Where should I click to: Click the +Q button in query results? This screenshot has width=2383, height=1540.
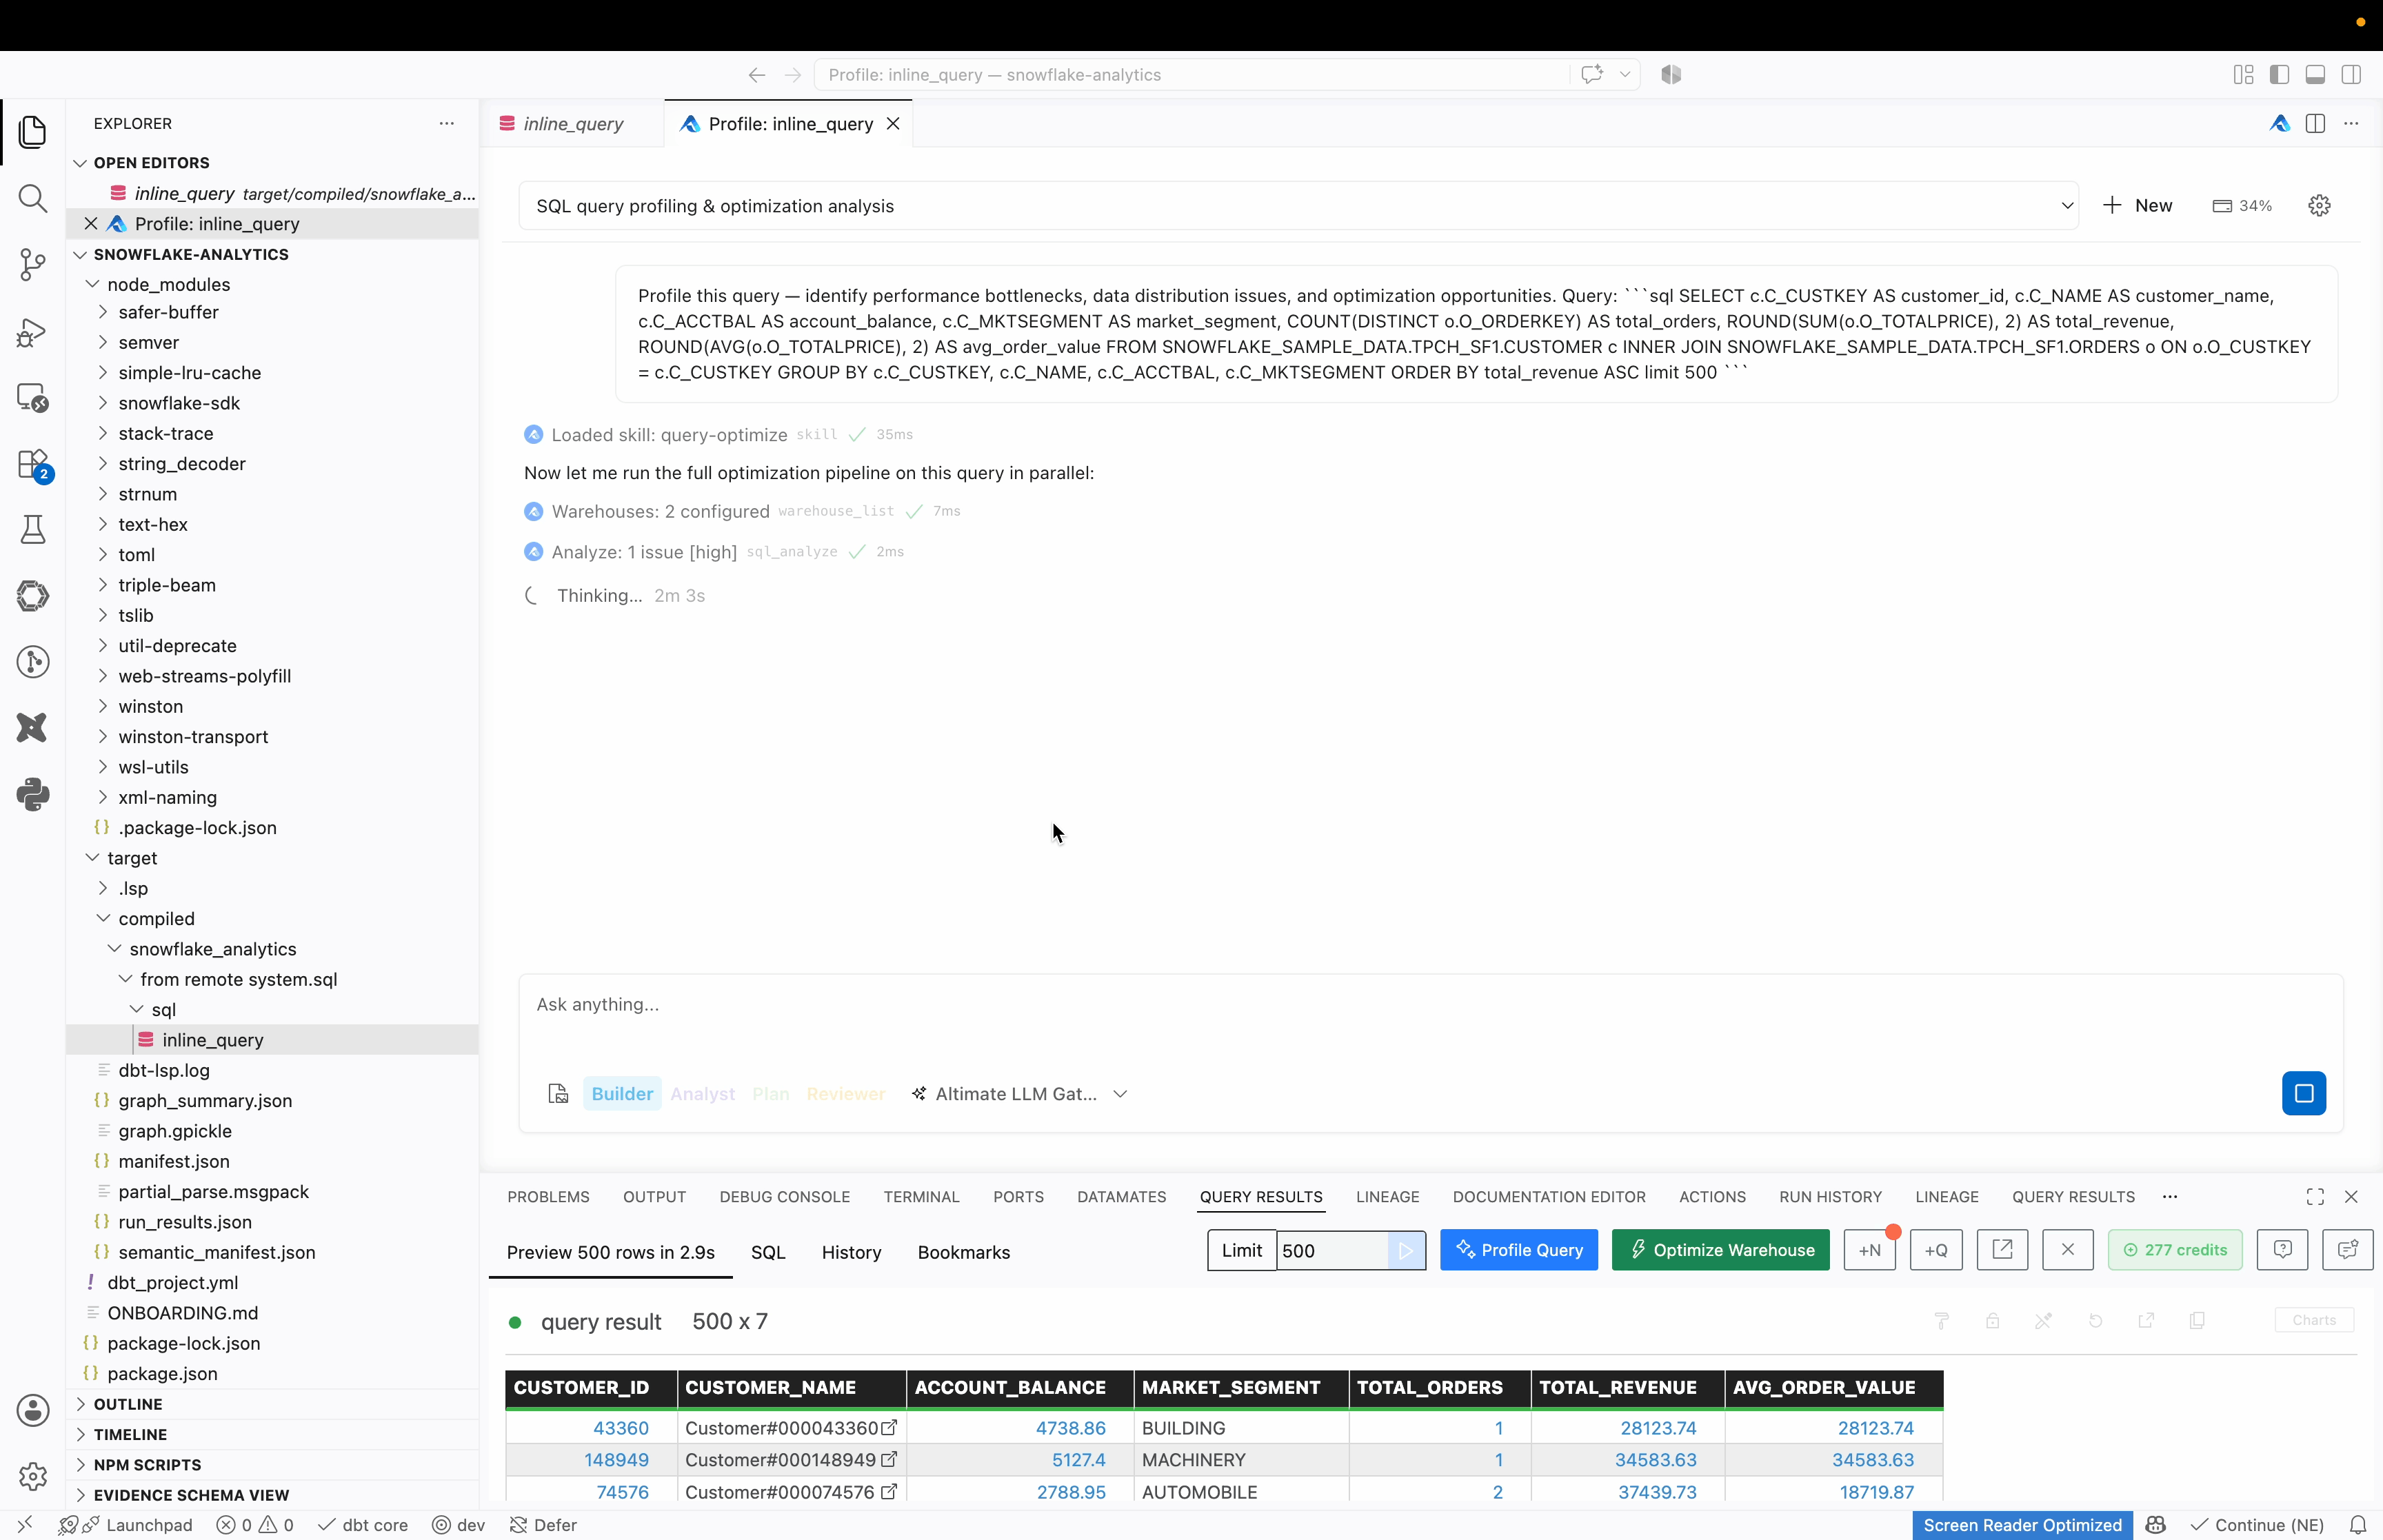[x=1936, y=1250]
